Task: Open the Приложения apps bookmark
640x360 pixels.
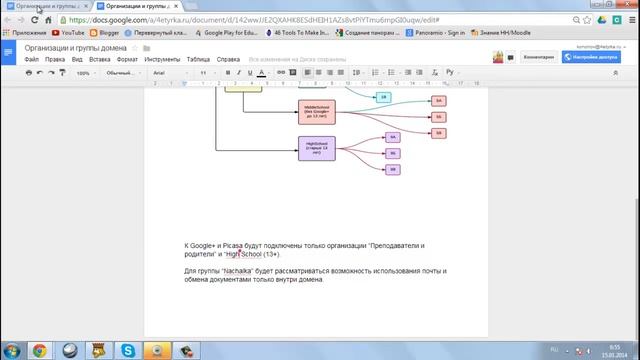Action: [24, 33]
